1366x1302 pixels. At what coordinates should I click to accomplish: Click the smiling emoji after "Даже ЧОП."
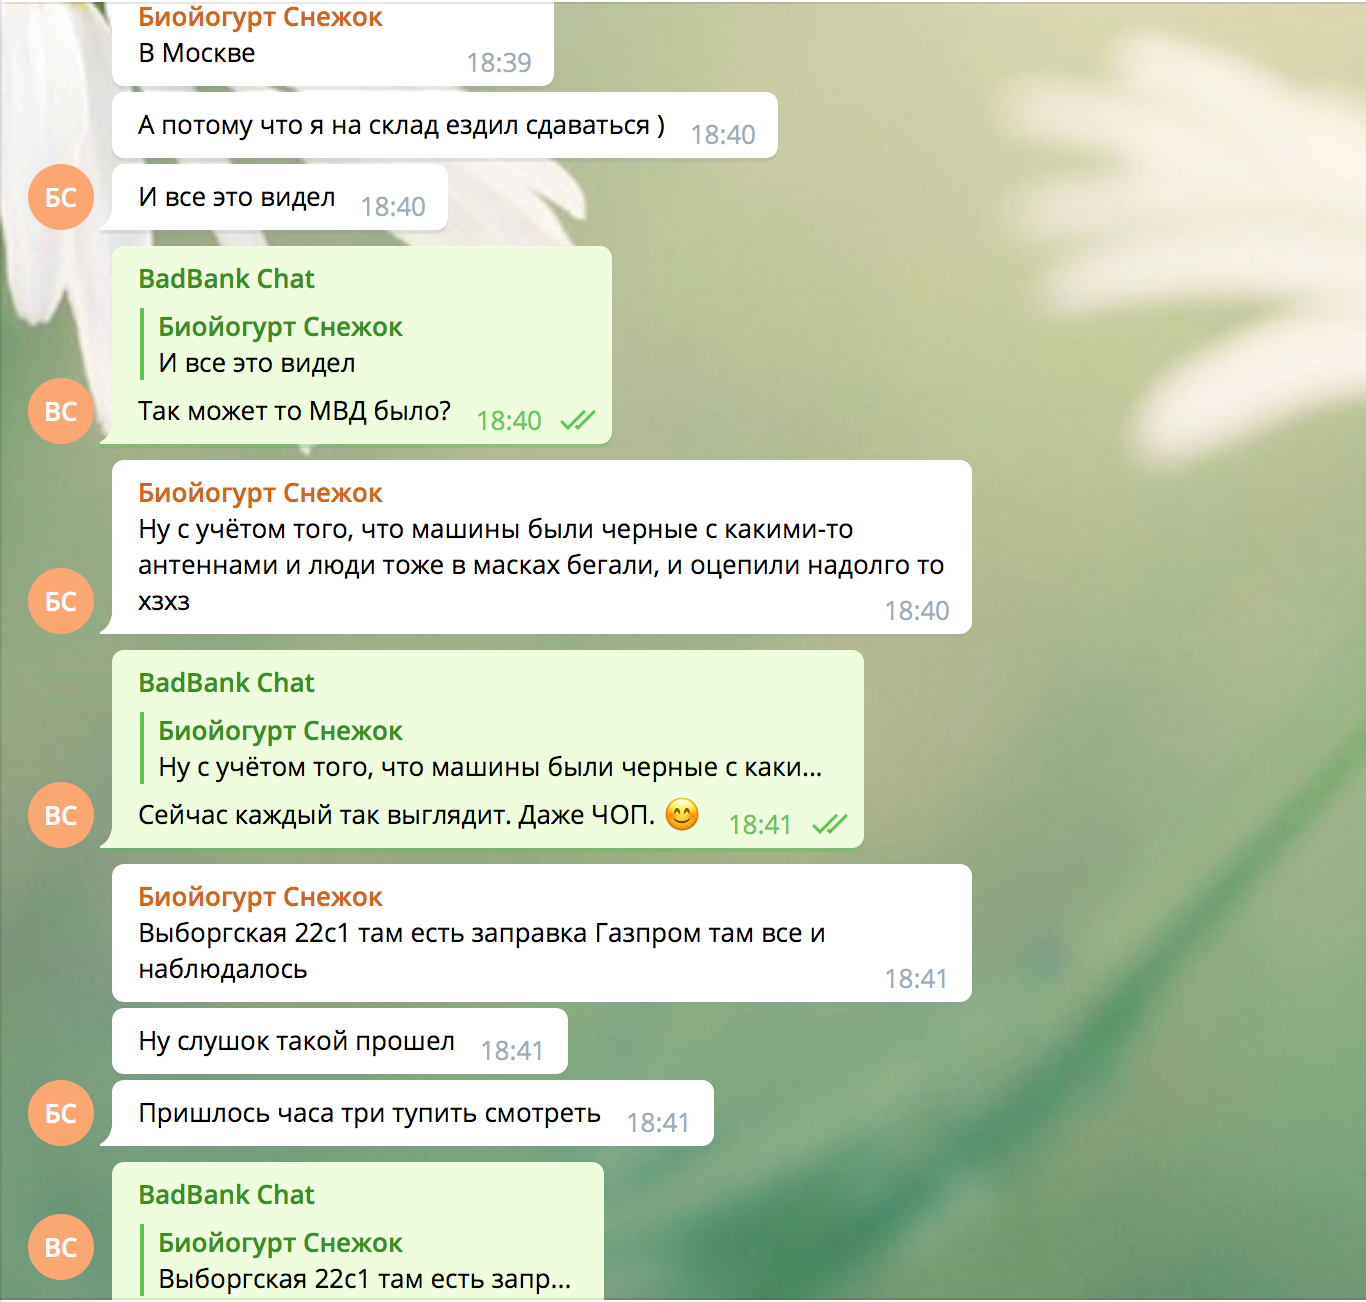coord(682,815)
